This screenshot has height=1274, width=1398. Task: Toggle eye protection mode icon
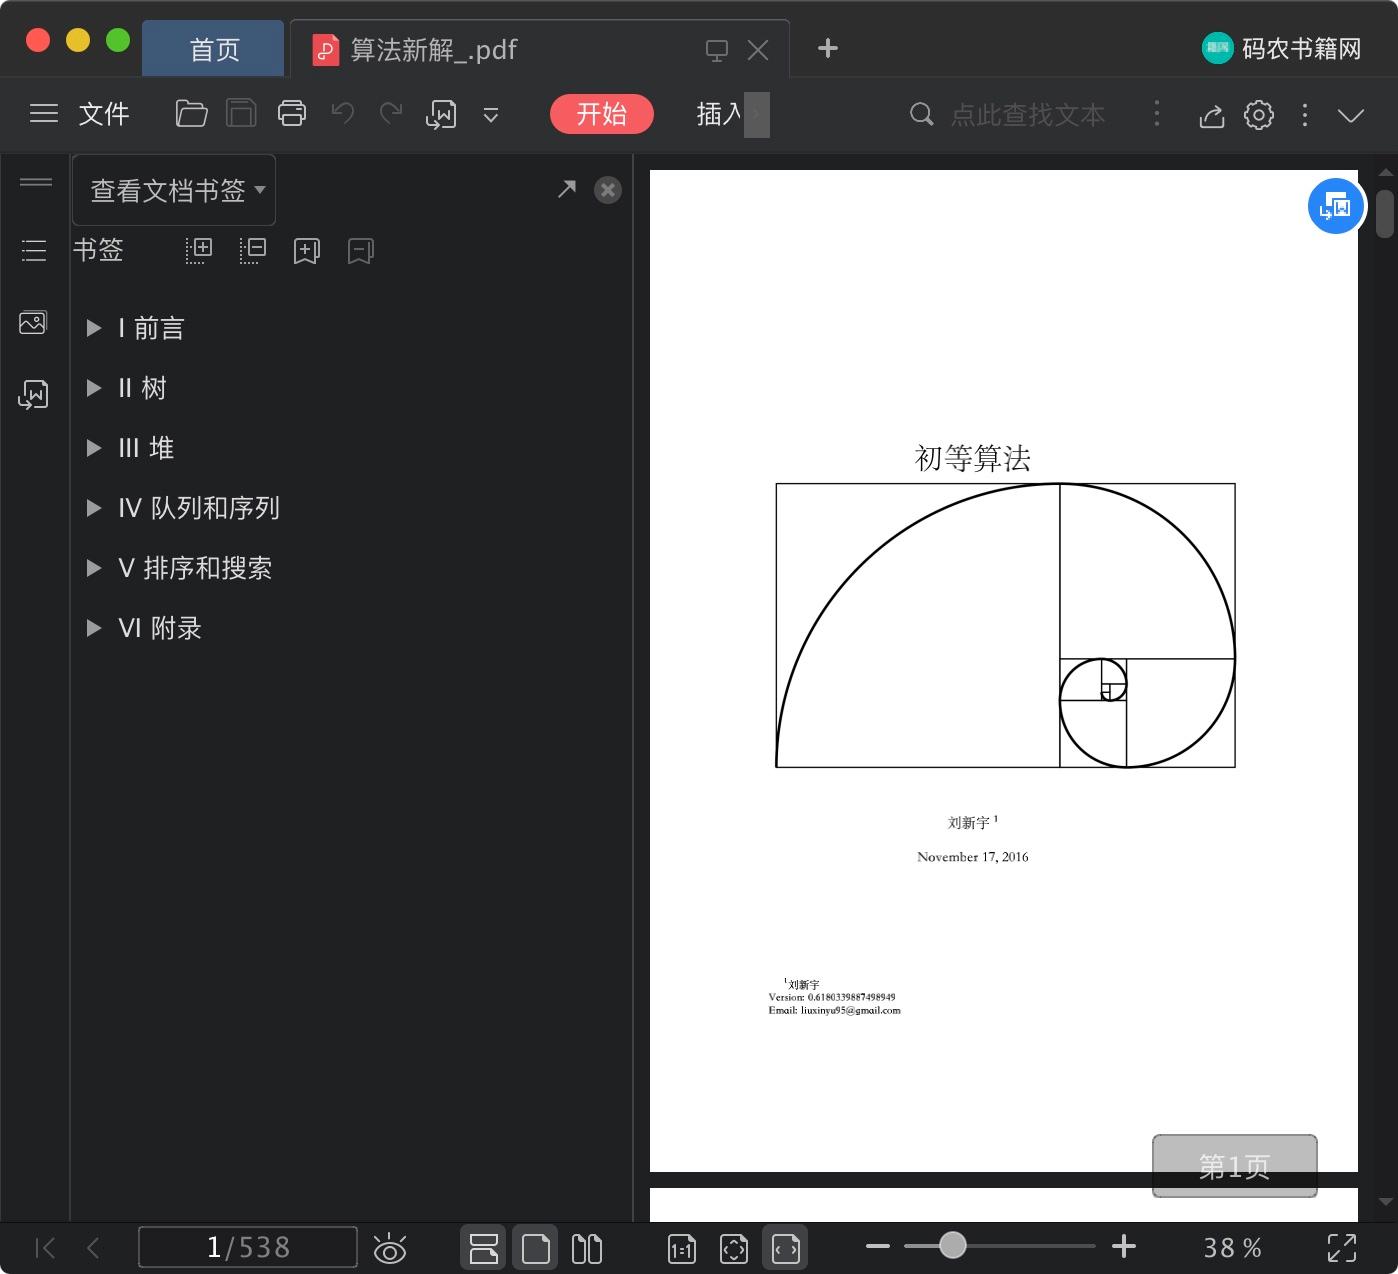389,1248
